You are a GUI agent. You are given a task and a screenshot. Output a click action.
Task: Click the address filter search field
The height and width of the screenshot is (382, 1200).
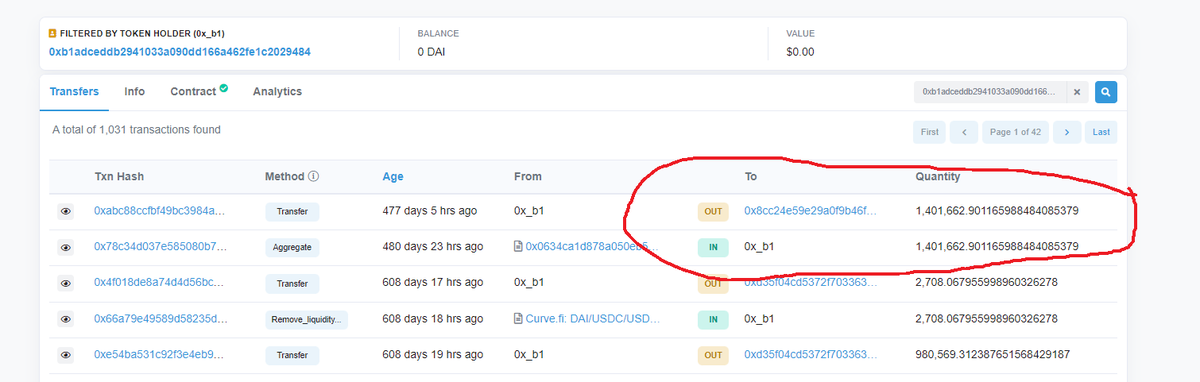coord(990,92)
